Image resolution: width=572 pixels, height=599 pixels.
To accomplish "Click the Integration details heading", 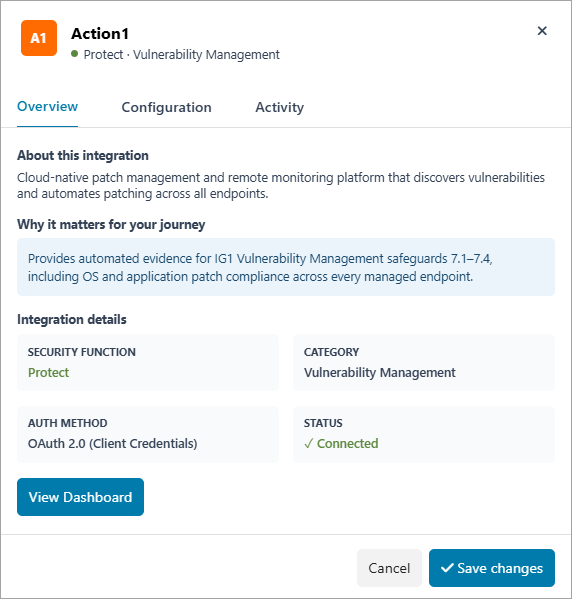I will (x=72, y=319).
